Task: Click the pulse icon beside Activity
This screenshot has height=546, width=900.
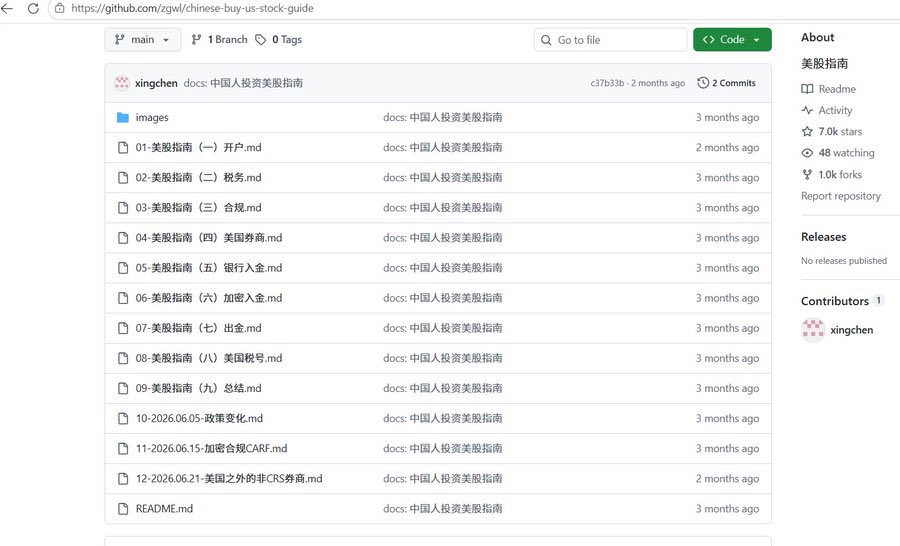Action: tap(807, 110)
